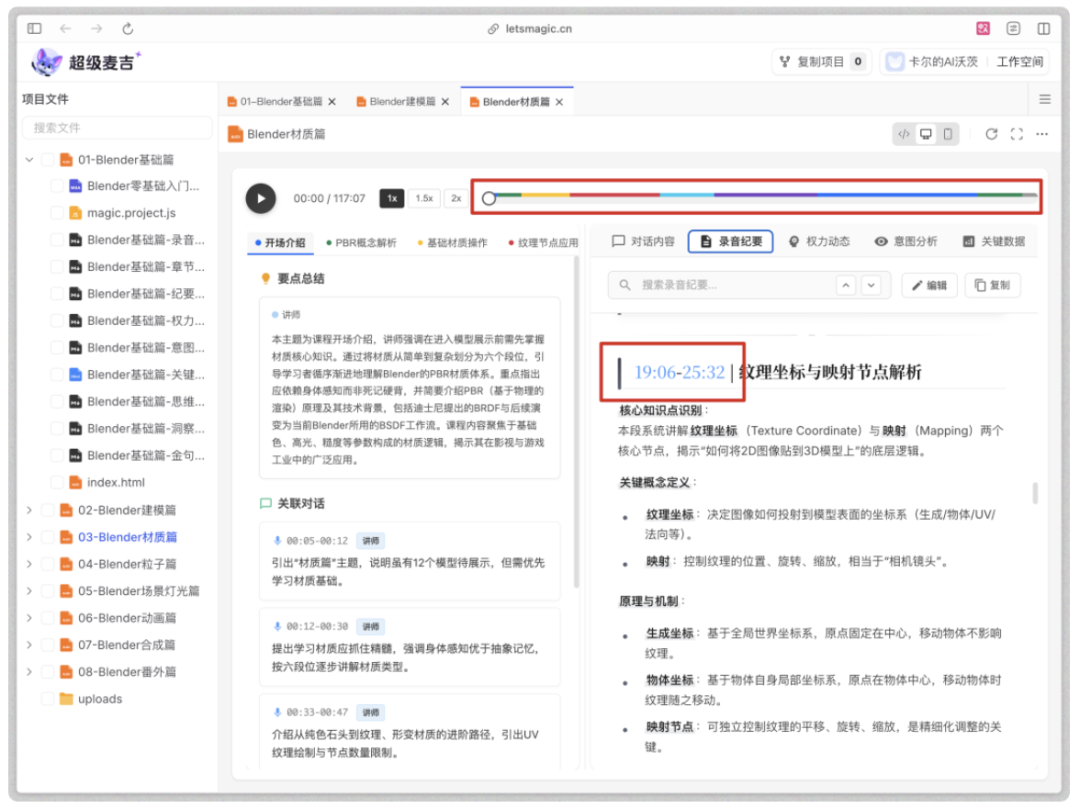The image size is (1080, 808).
Task: Select the desktop preview toggle
Action: 927,134
